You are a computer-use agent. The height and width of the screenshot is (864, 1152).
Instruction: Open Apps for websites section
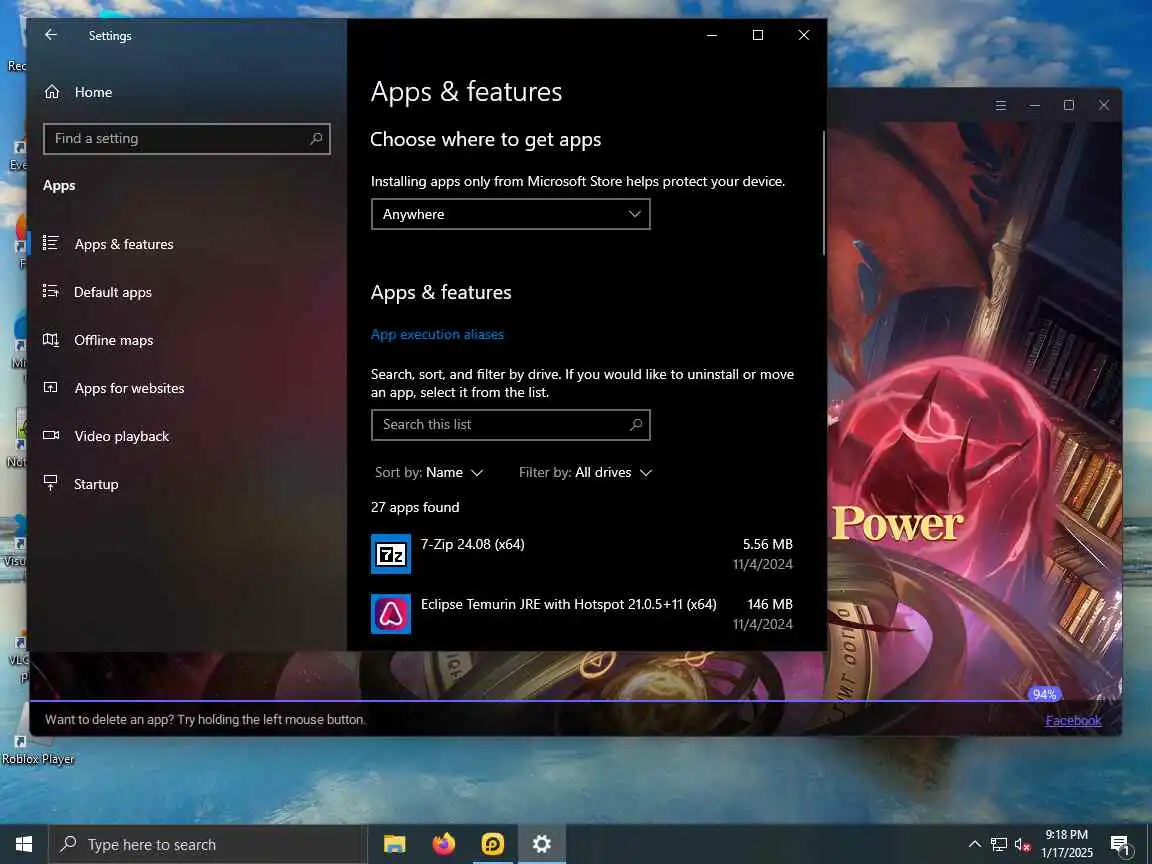(x=129, y=388)
